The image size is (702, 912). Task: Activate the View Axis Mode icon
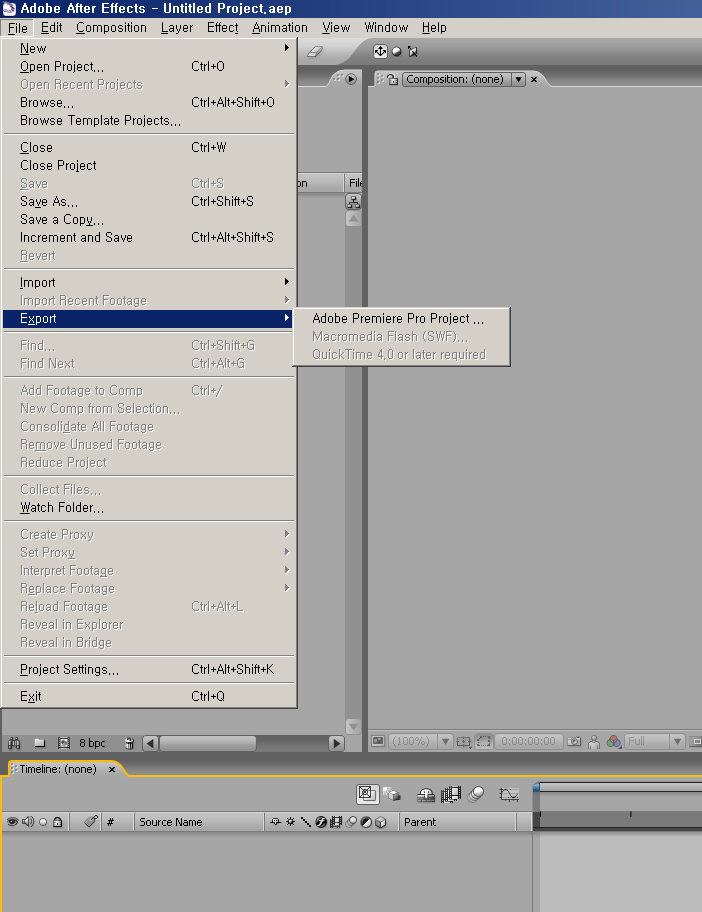tap(413, 51)
